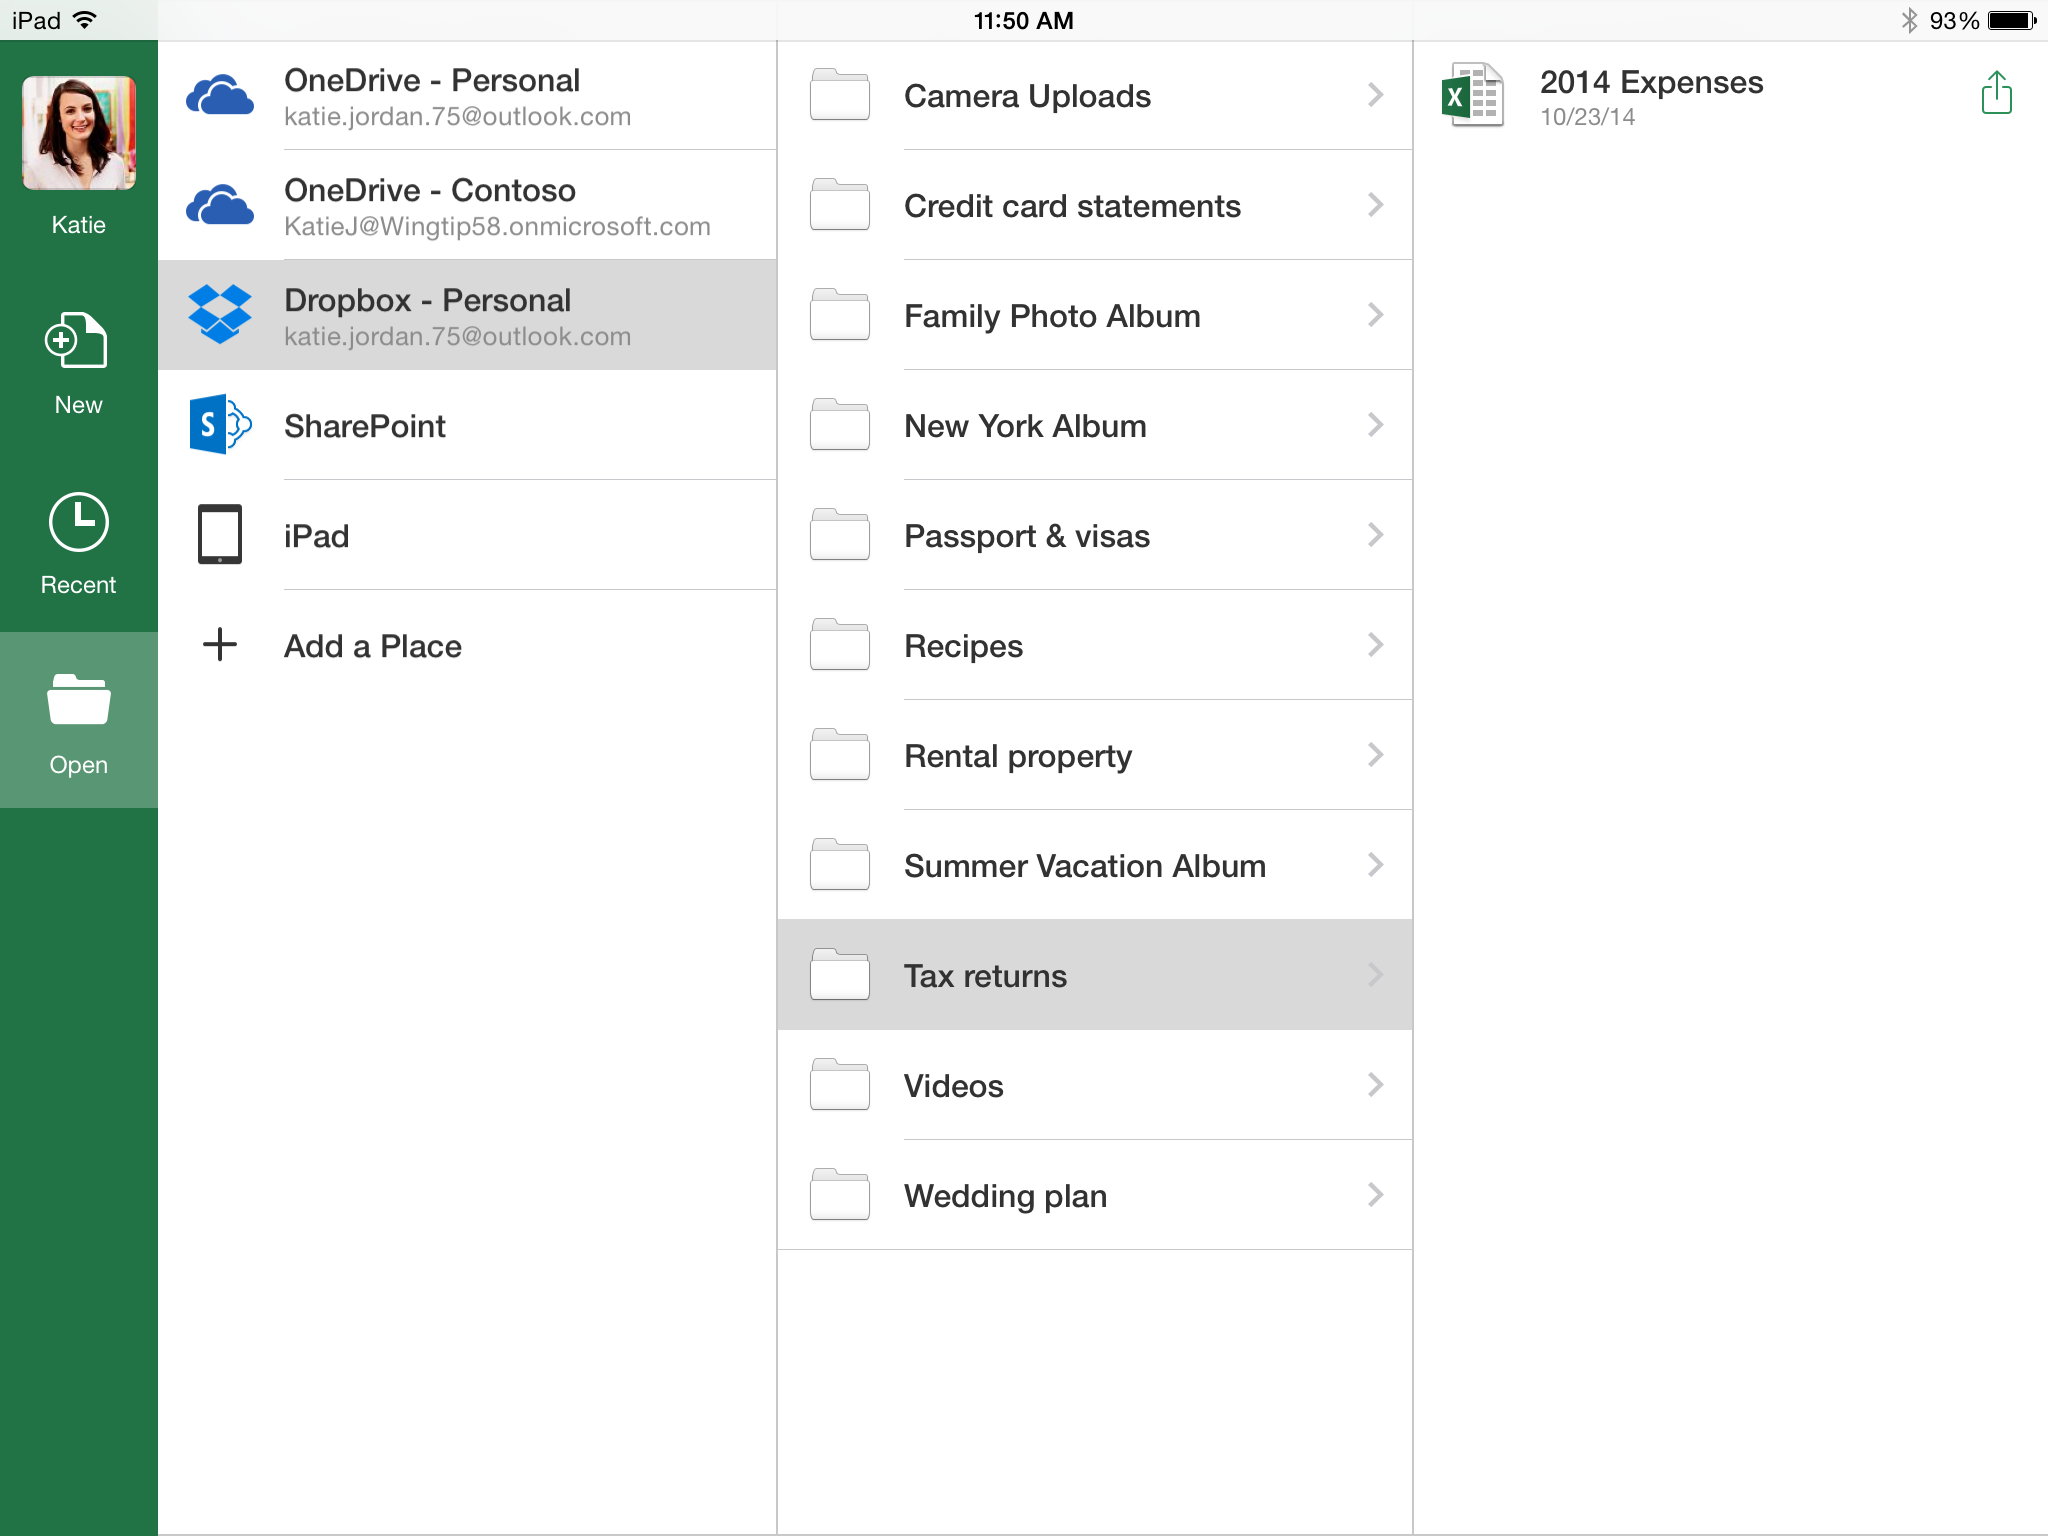Select OneDrive - Contoso location
This screenshot has height=1536, width=2048.
click(467, 205)
